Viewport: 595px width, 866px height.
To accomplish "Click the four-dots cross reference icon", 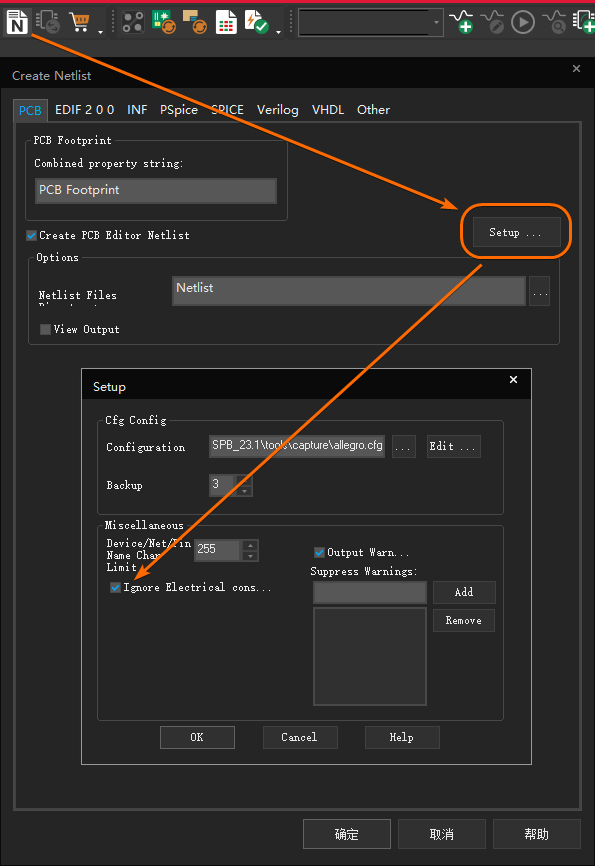I will [133, 22].
